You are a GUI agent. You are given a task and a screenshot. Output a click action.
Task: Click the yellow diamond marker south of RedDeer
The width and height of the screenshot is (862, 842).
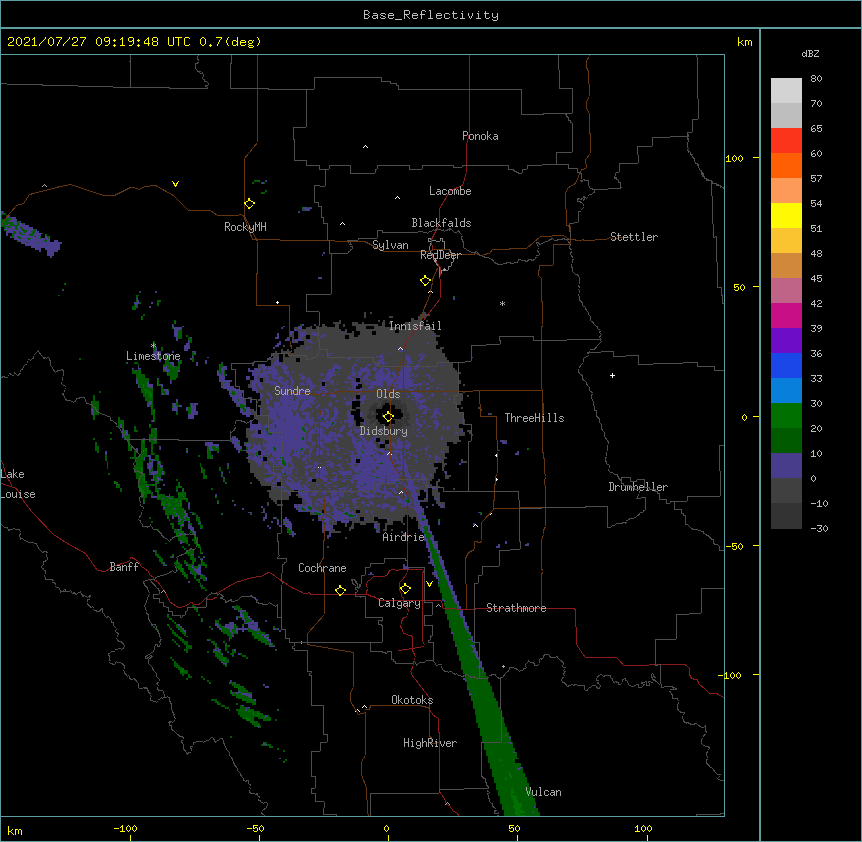(425, 281)
